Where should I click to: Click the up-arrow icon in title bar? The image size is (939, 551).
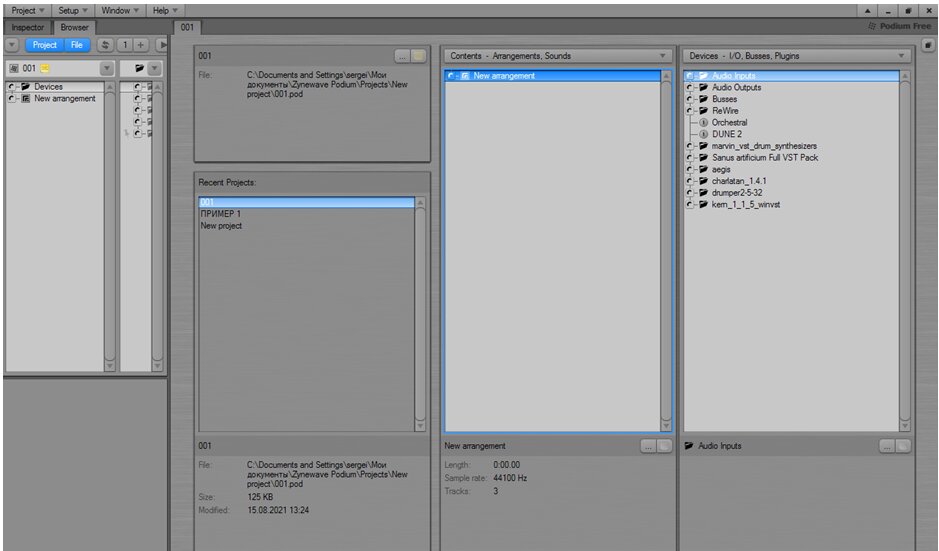[867, 11]
